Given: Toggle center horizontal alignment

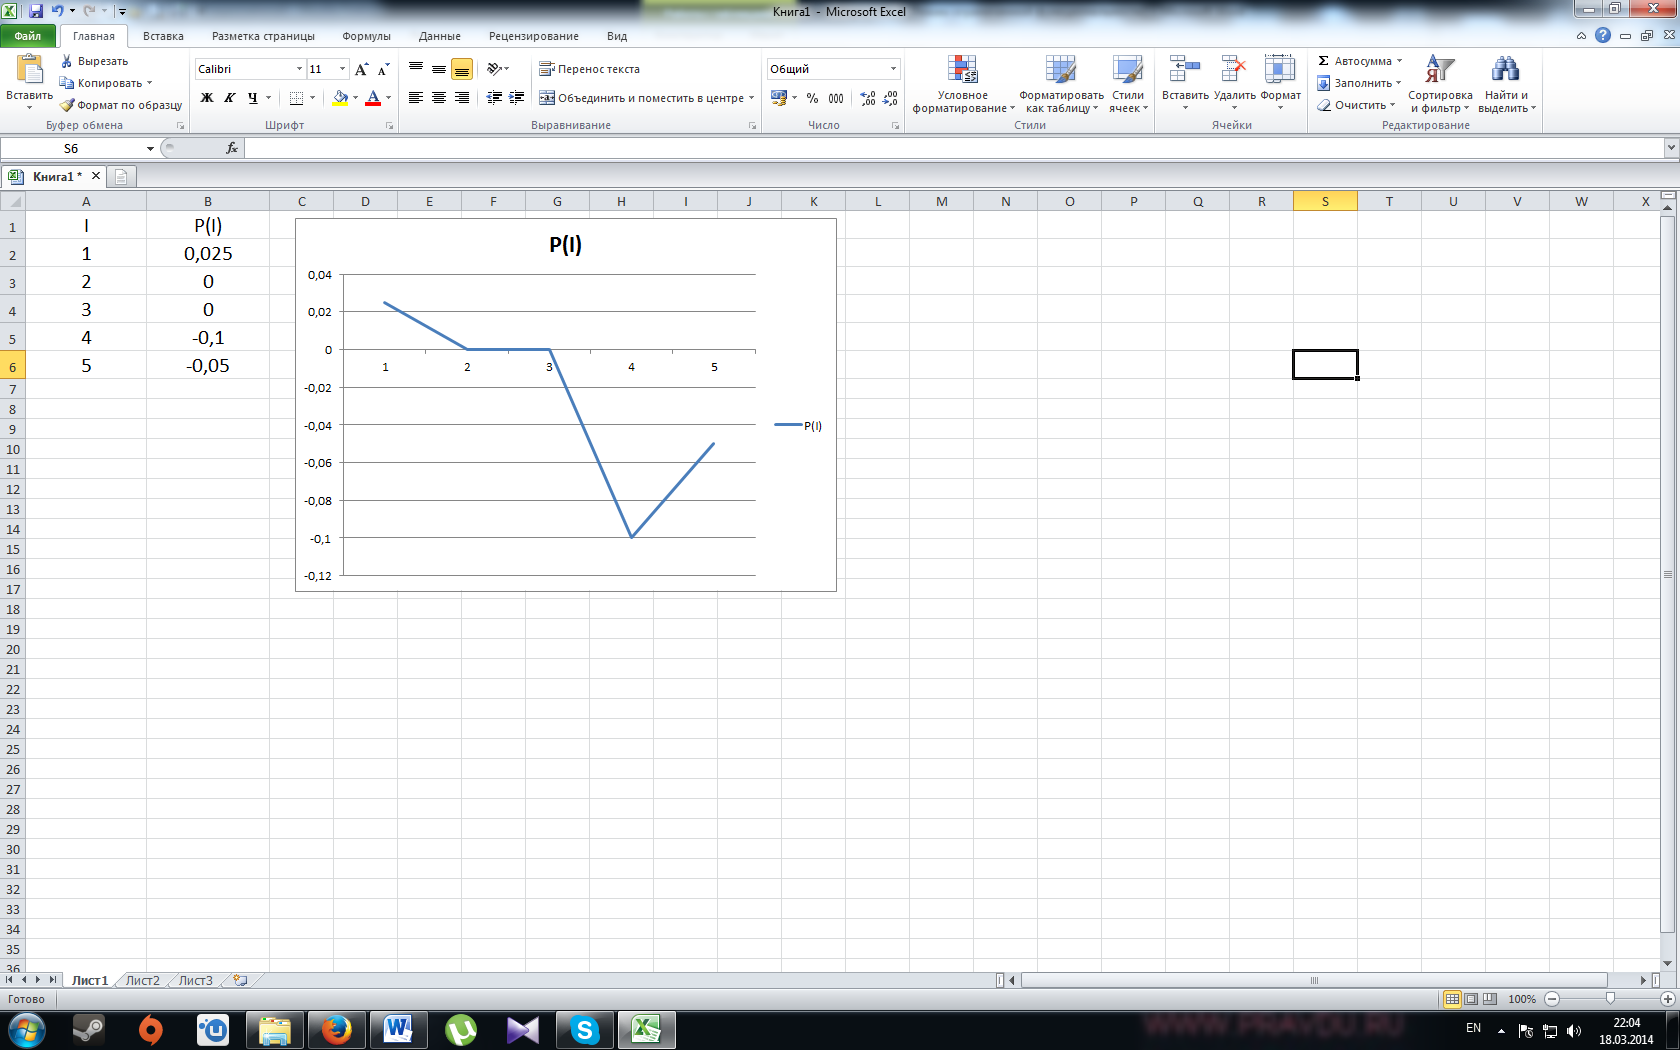Looking at the screenshot, I should pyautogui.click(x=439, y=98).
